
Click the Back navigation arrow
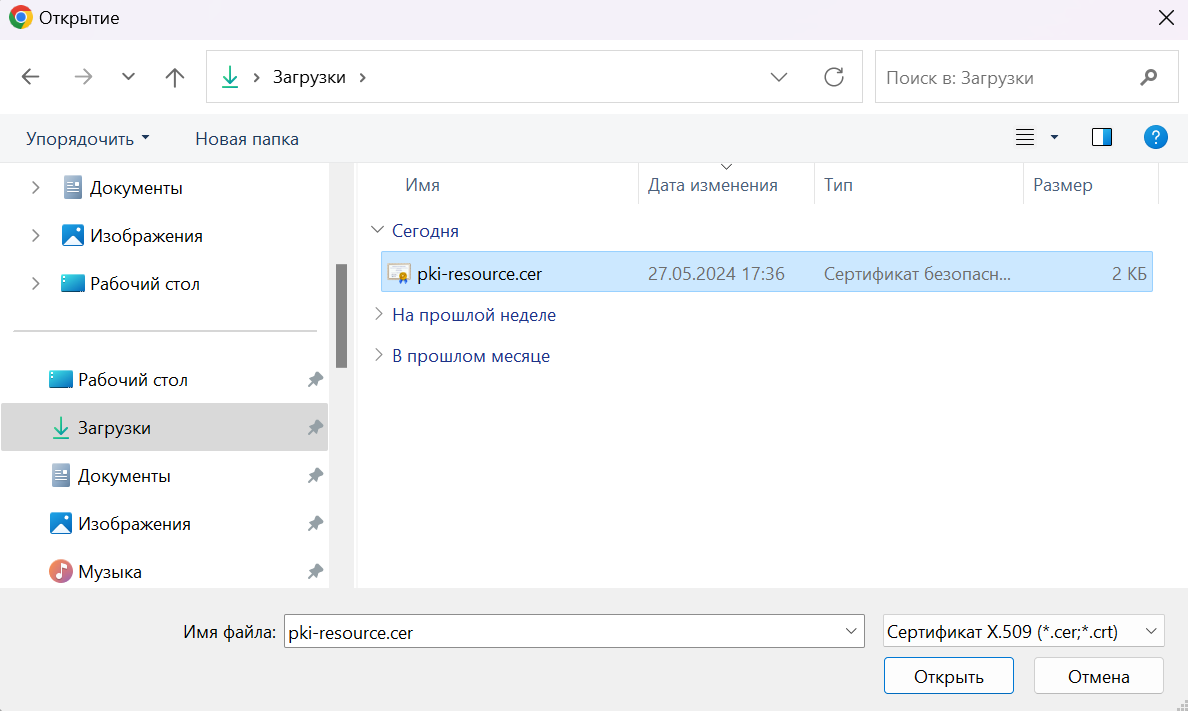31,78
